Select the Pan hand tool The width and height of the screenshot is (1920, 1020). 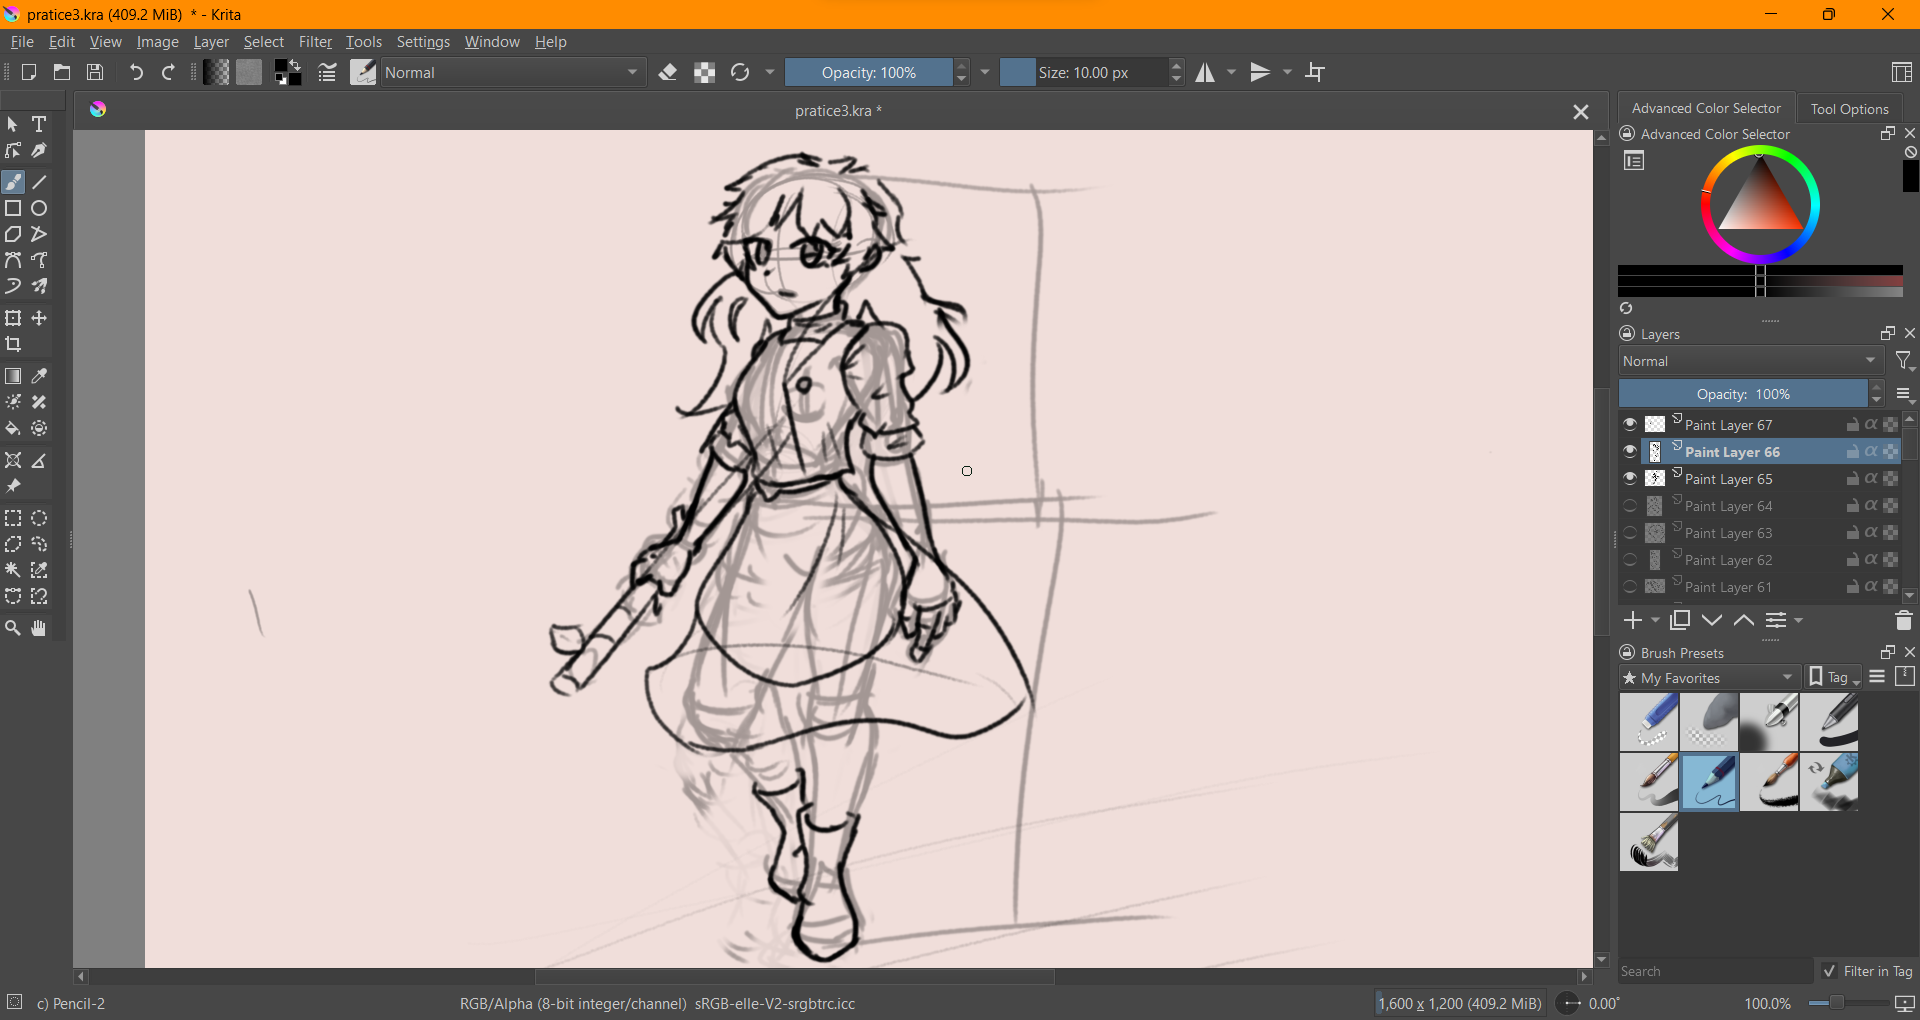point(39,629)
